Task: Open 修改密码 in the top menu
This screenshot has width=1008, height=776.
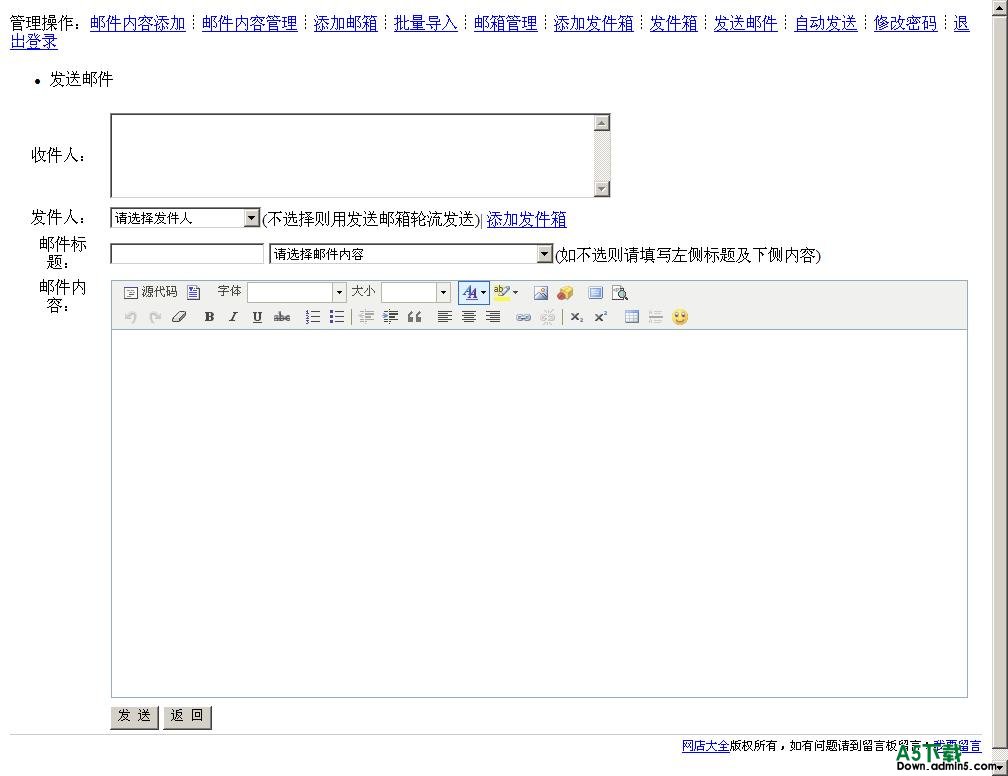Action: [906, 23]
